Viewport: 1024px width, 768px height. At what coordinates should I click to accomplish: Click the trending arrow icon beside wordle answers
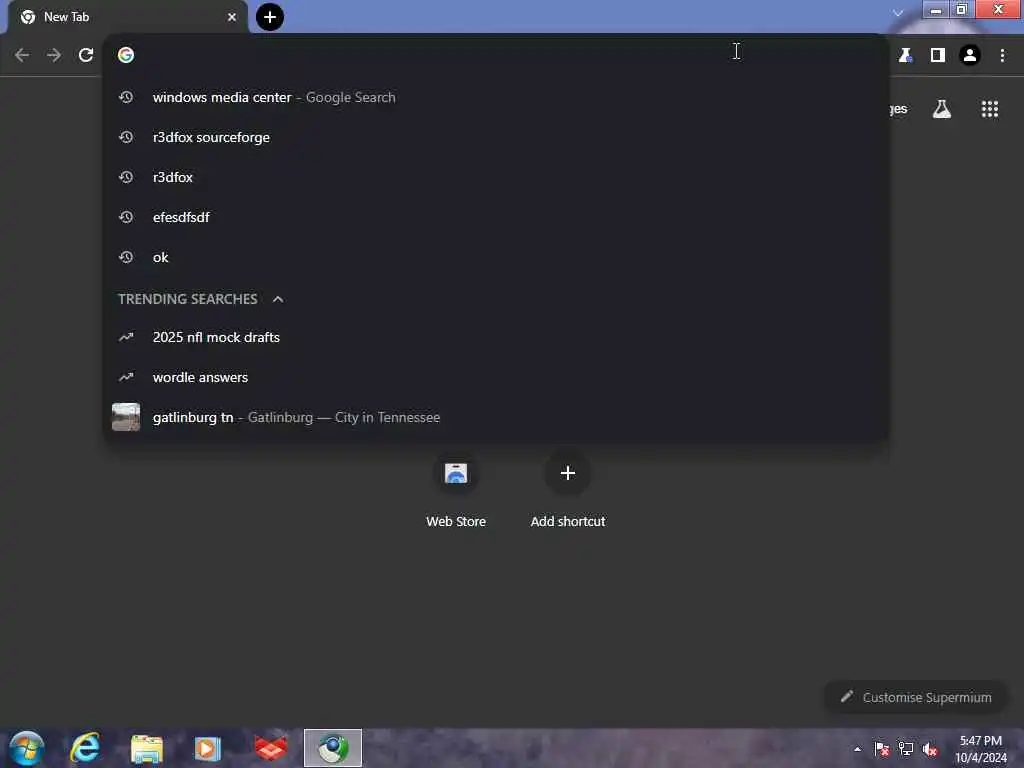click(x=126, y=377)
